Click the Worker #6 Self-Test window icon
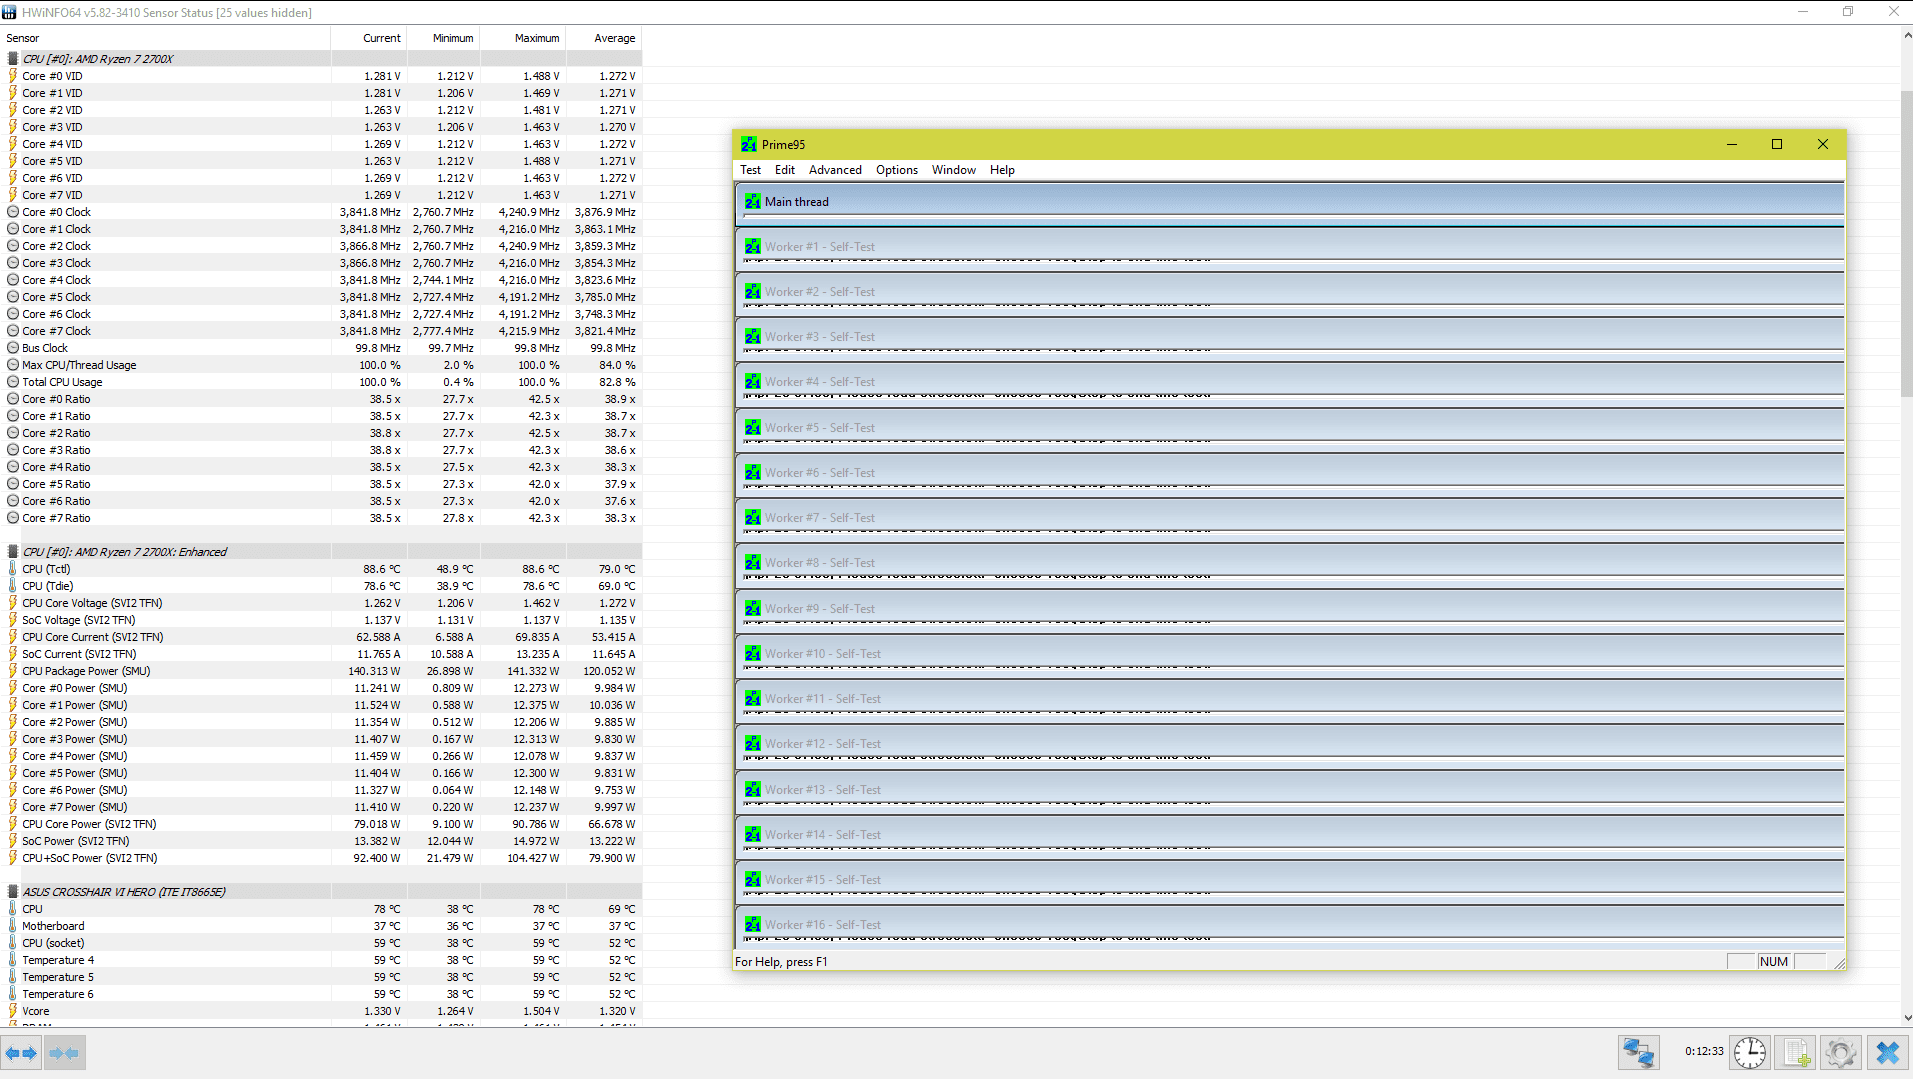Image resolution: width=1913 pixels, height=1079 pixels. click(x=753, y=473)
